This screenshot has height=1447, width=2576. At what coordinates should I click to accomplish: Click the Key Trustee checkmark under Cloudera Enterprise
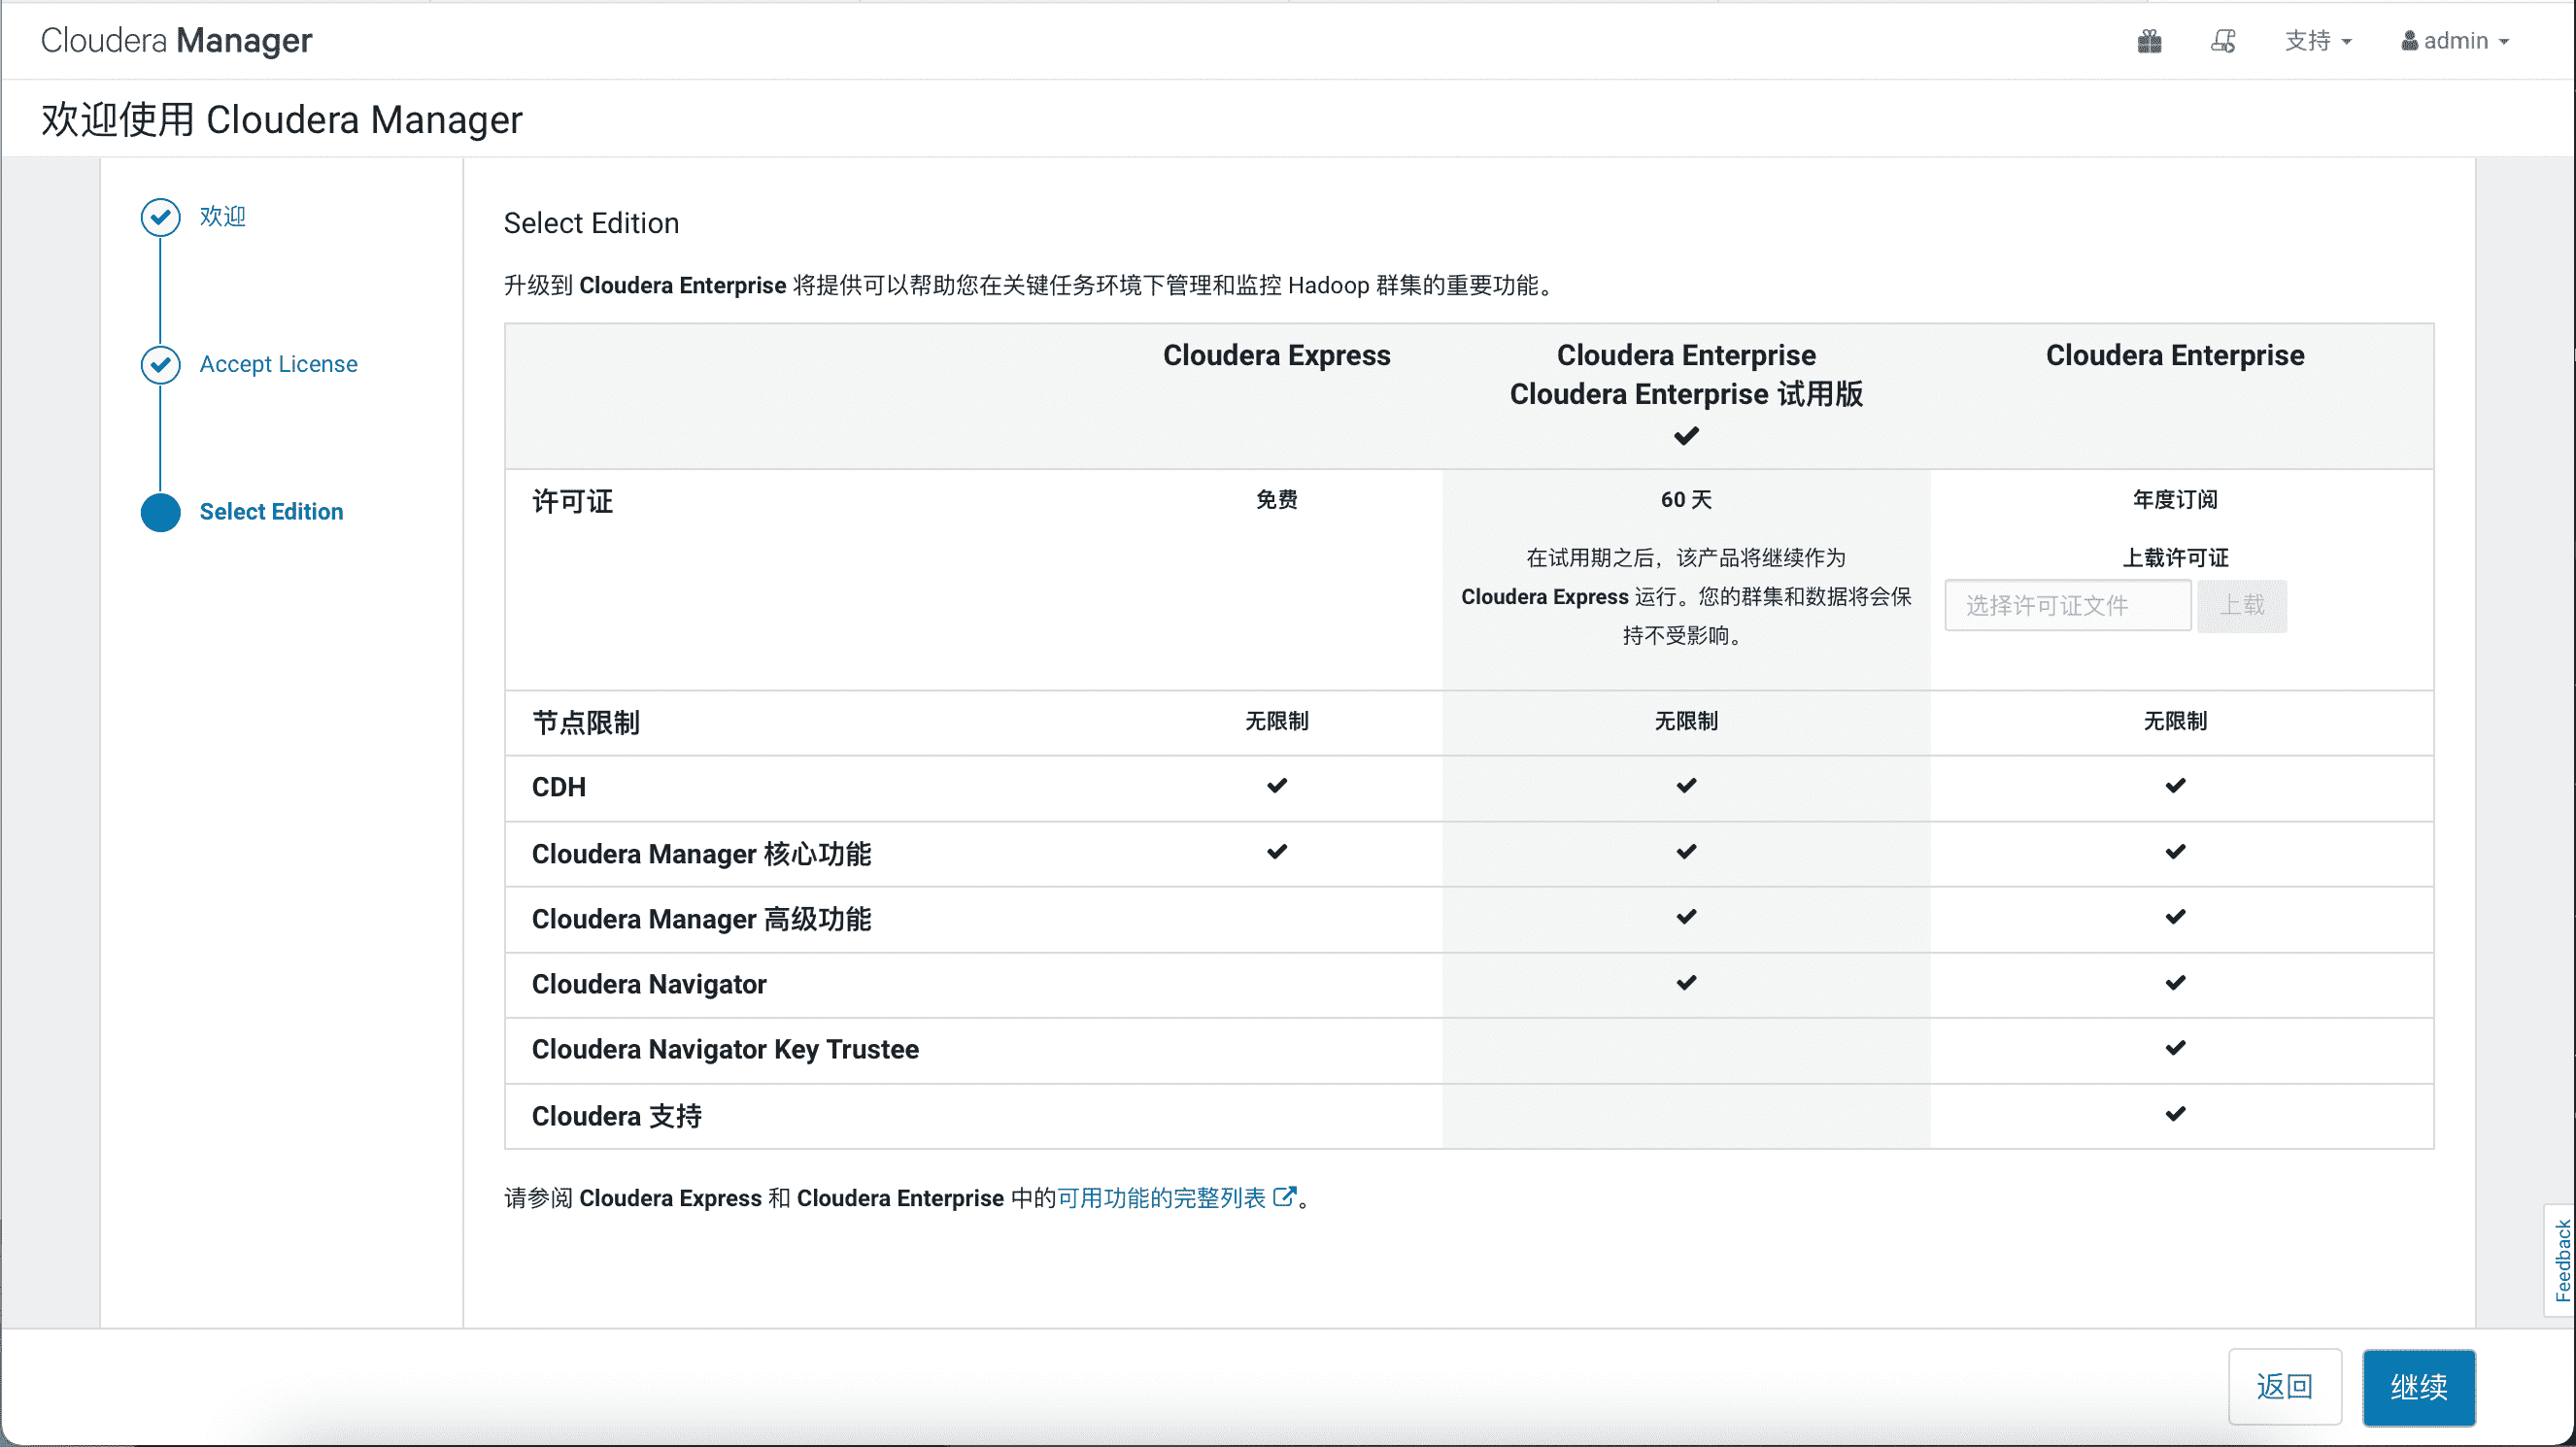pyautogui.click(x=2175, y=1048)
